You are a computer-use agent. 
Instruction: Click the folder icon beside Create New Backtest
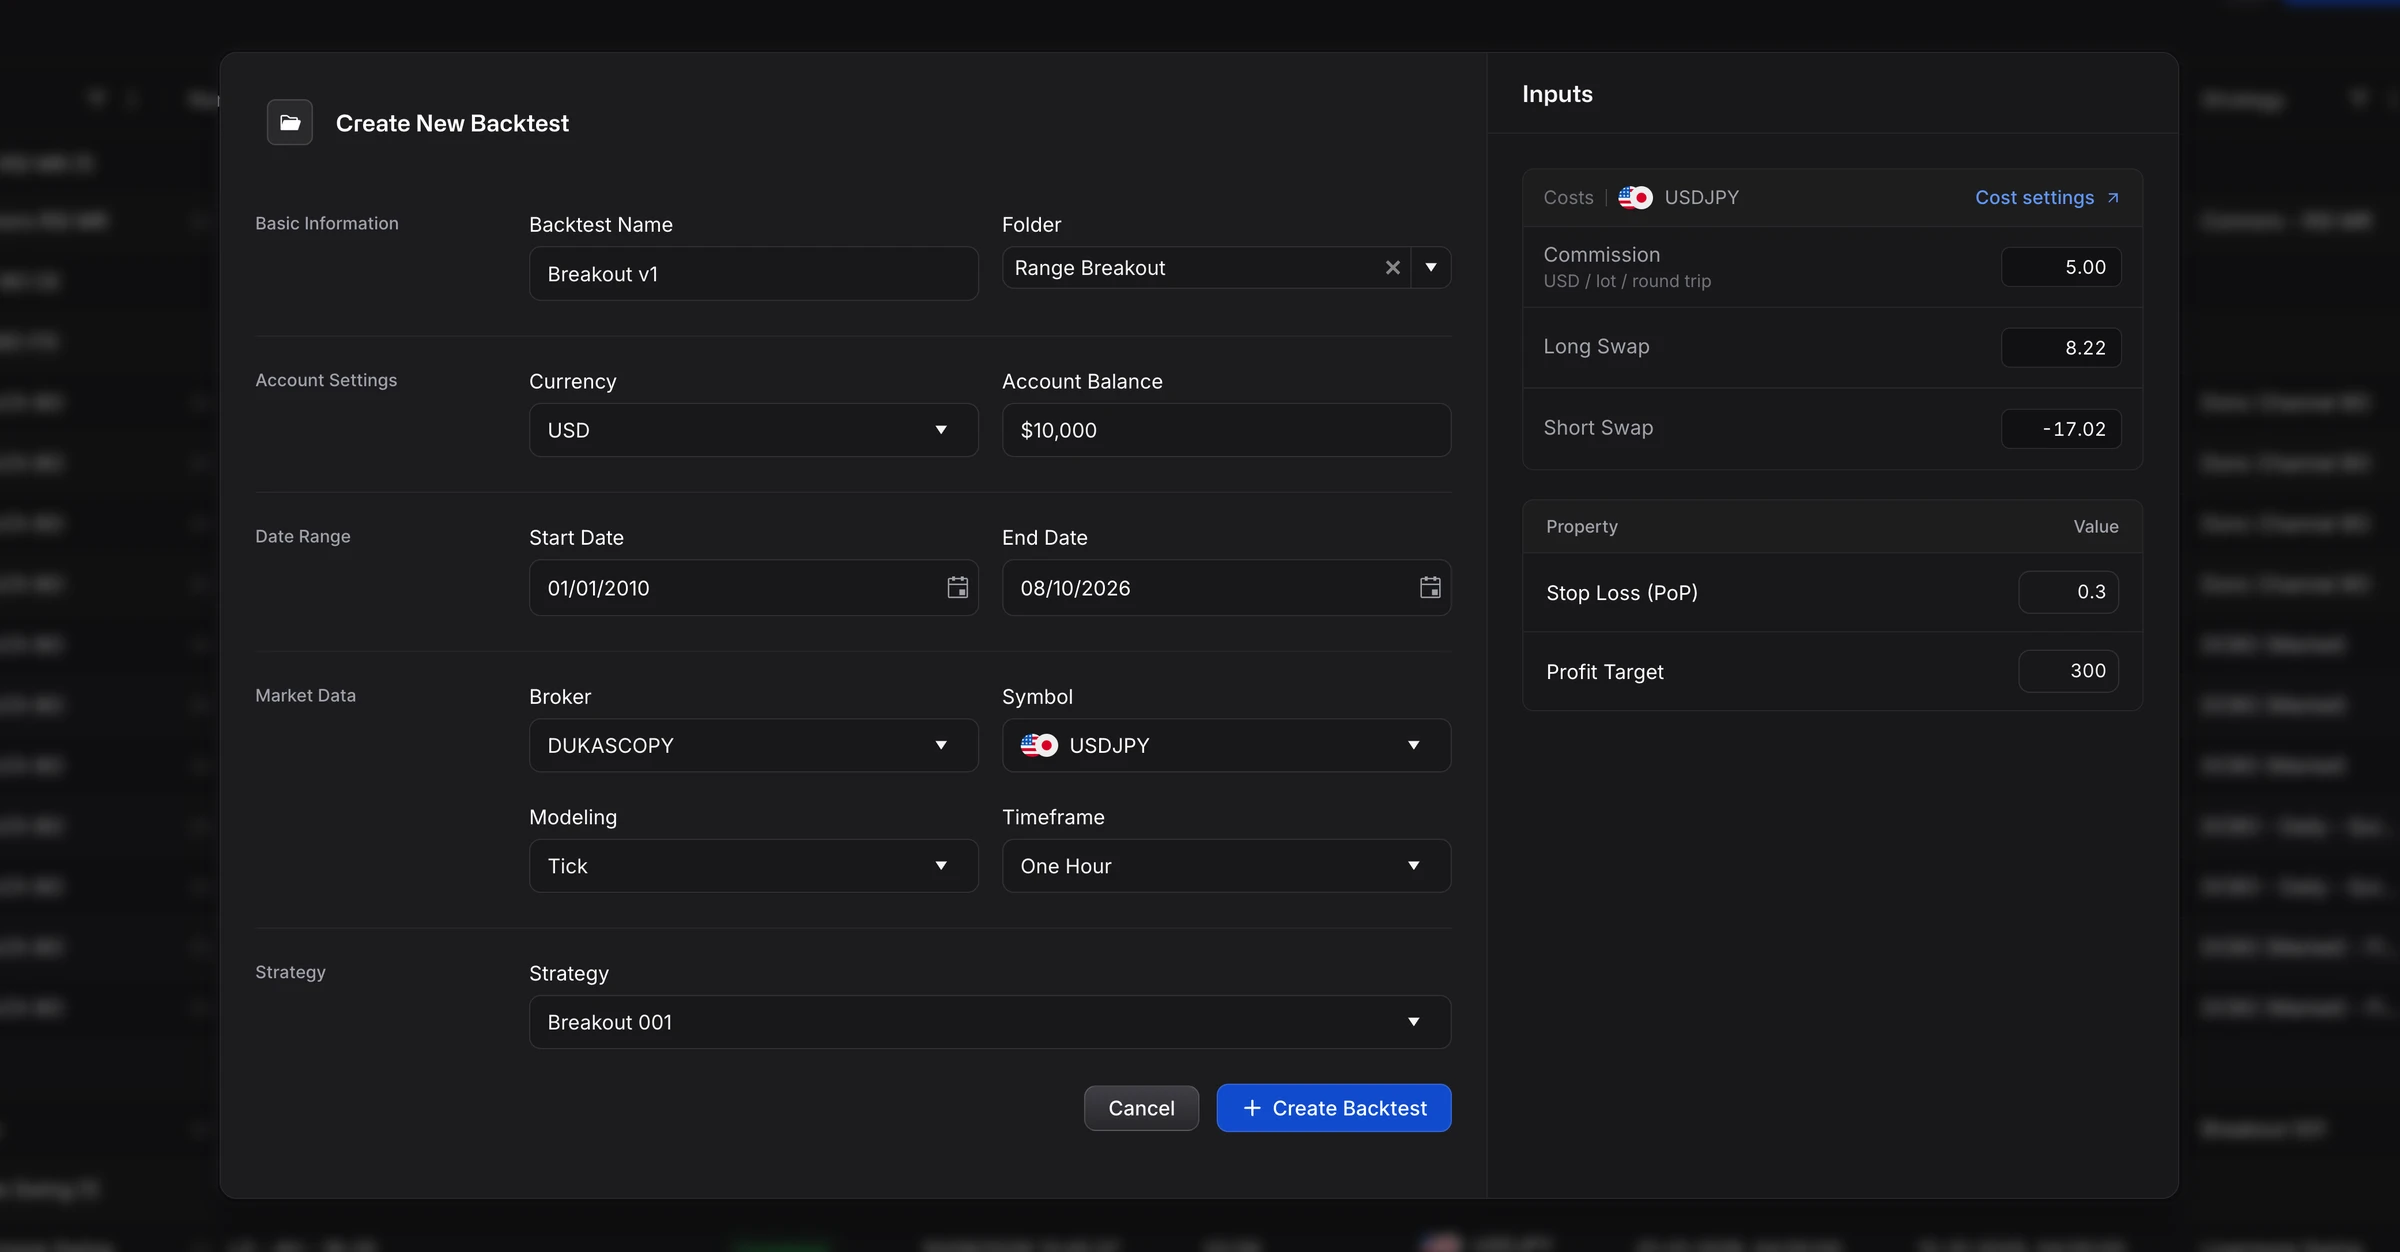[x=290, y=122]
